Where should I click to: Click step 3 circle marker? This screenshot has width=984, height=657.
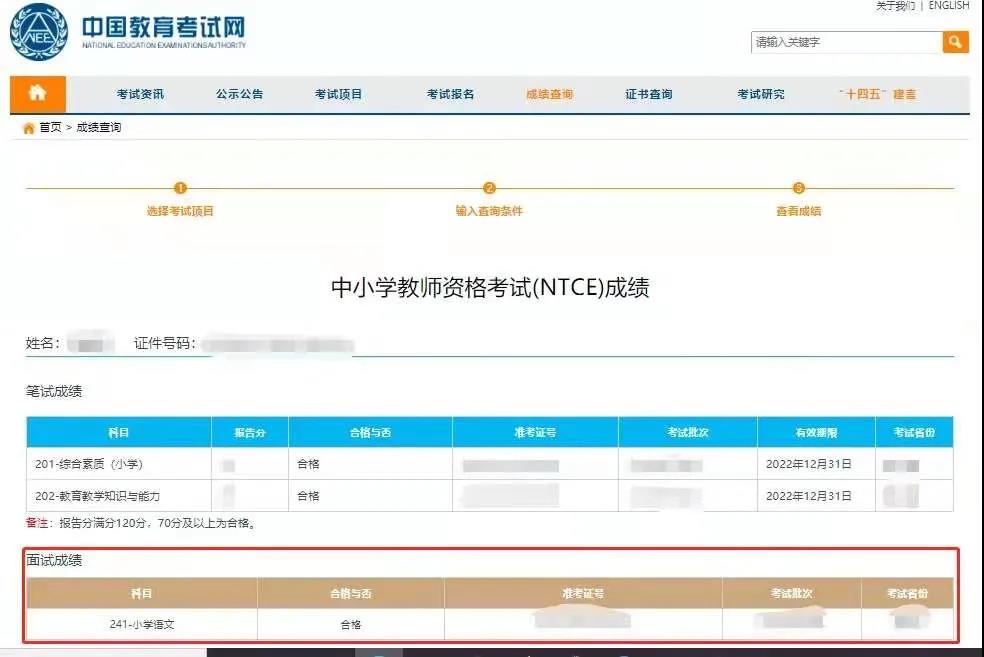point(798,188)
